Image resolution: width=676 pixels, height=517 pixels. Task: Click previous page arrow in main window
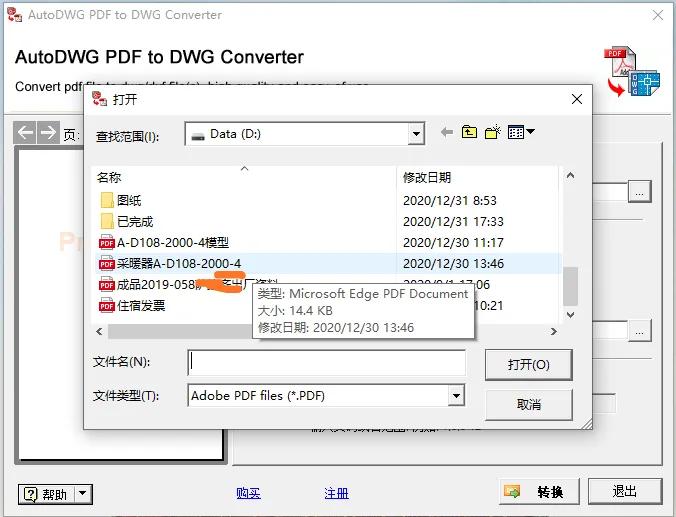point(25,132)
